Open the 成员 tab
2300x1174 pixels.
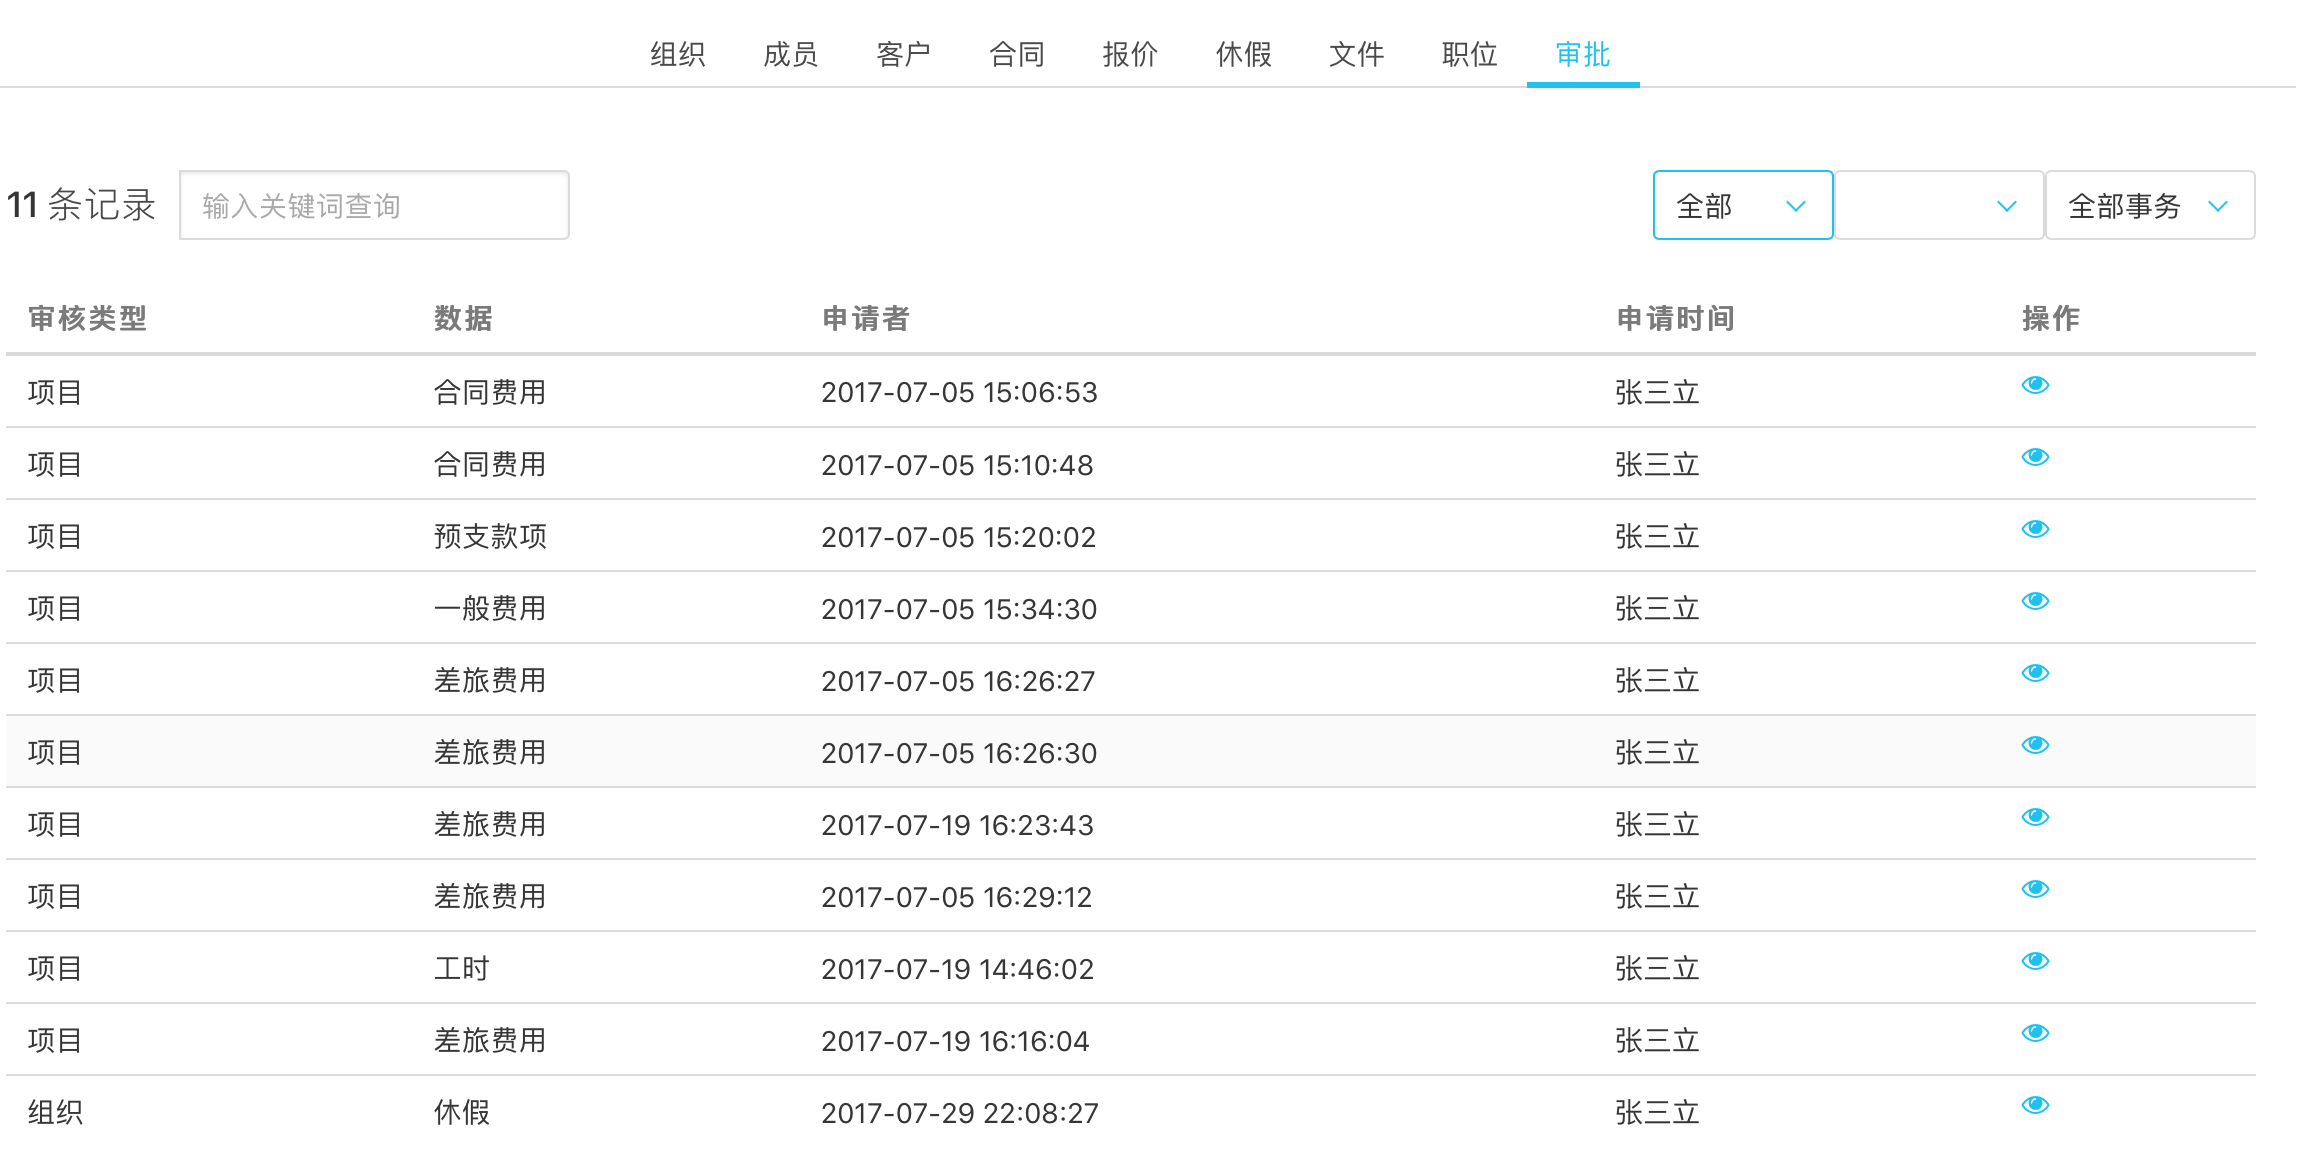[x=791, y=54]
